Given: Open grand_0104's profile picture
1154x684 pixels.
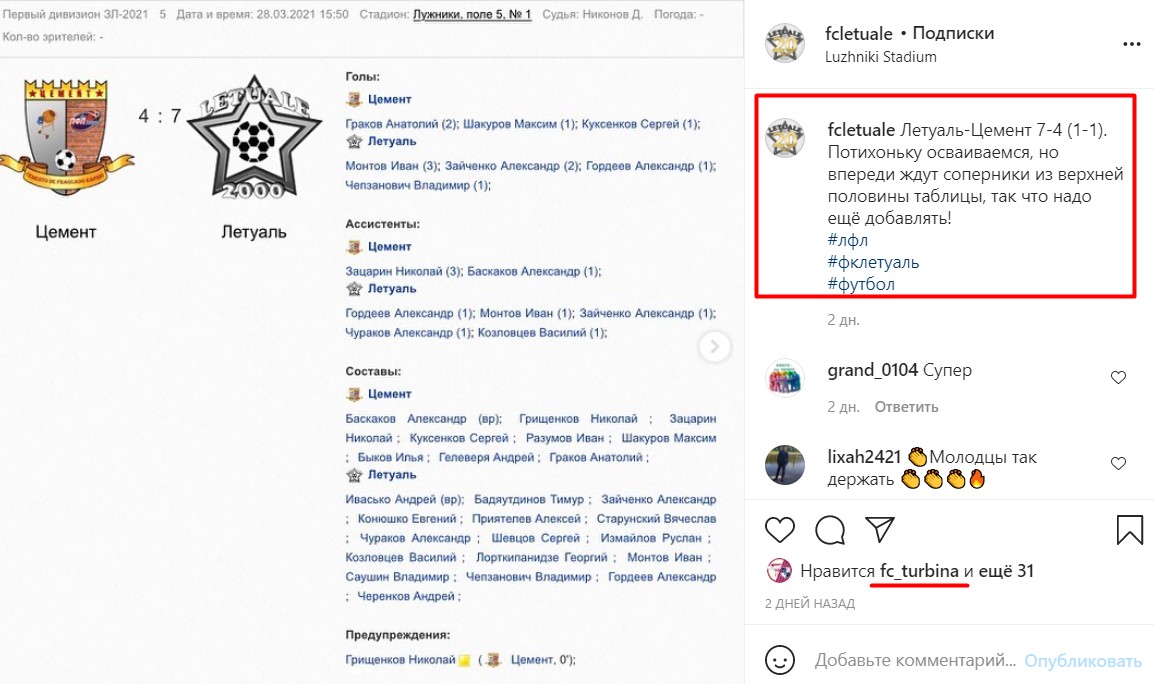Looking at the screenshot, I should point(785,378).
